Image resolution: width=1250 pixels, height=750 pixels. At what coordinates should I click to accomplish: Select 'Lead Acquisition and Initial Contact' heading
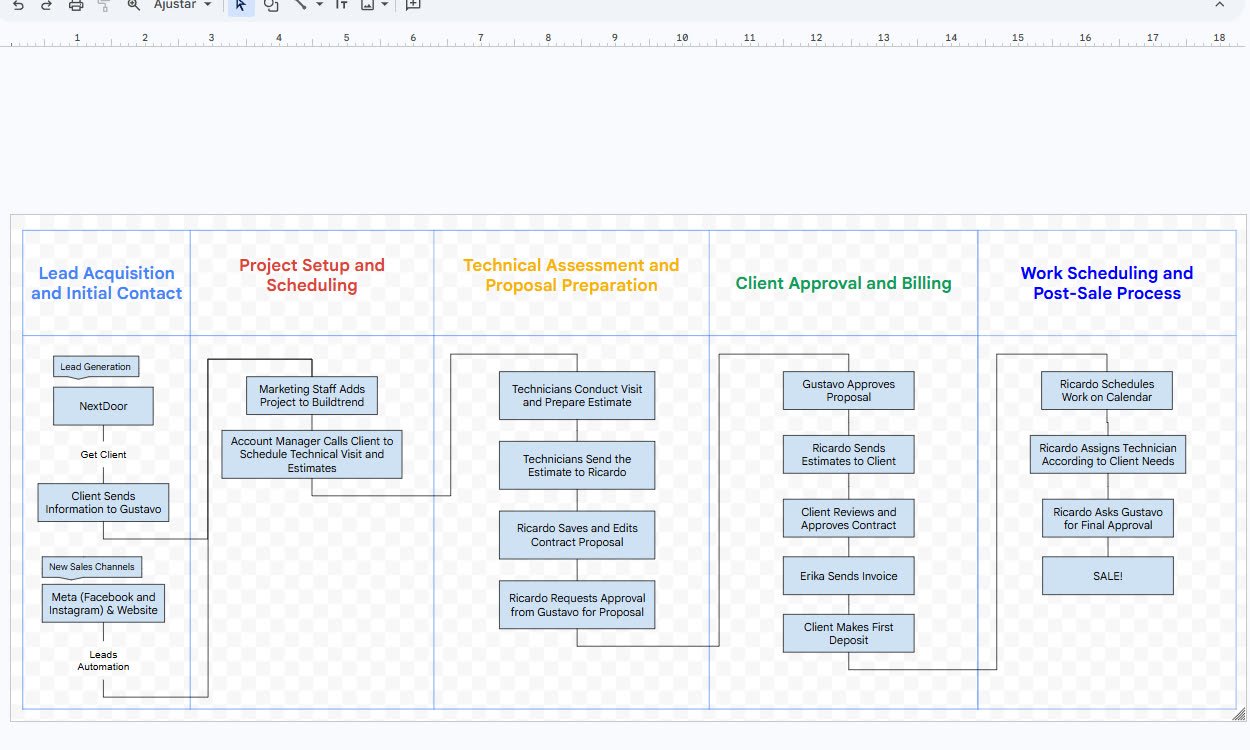106,283
